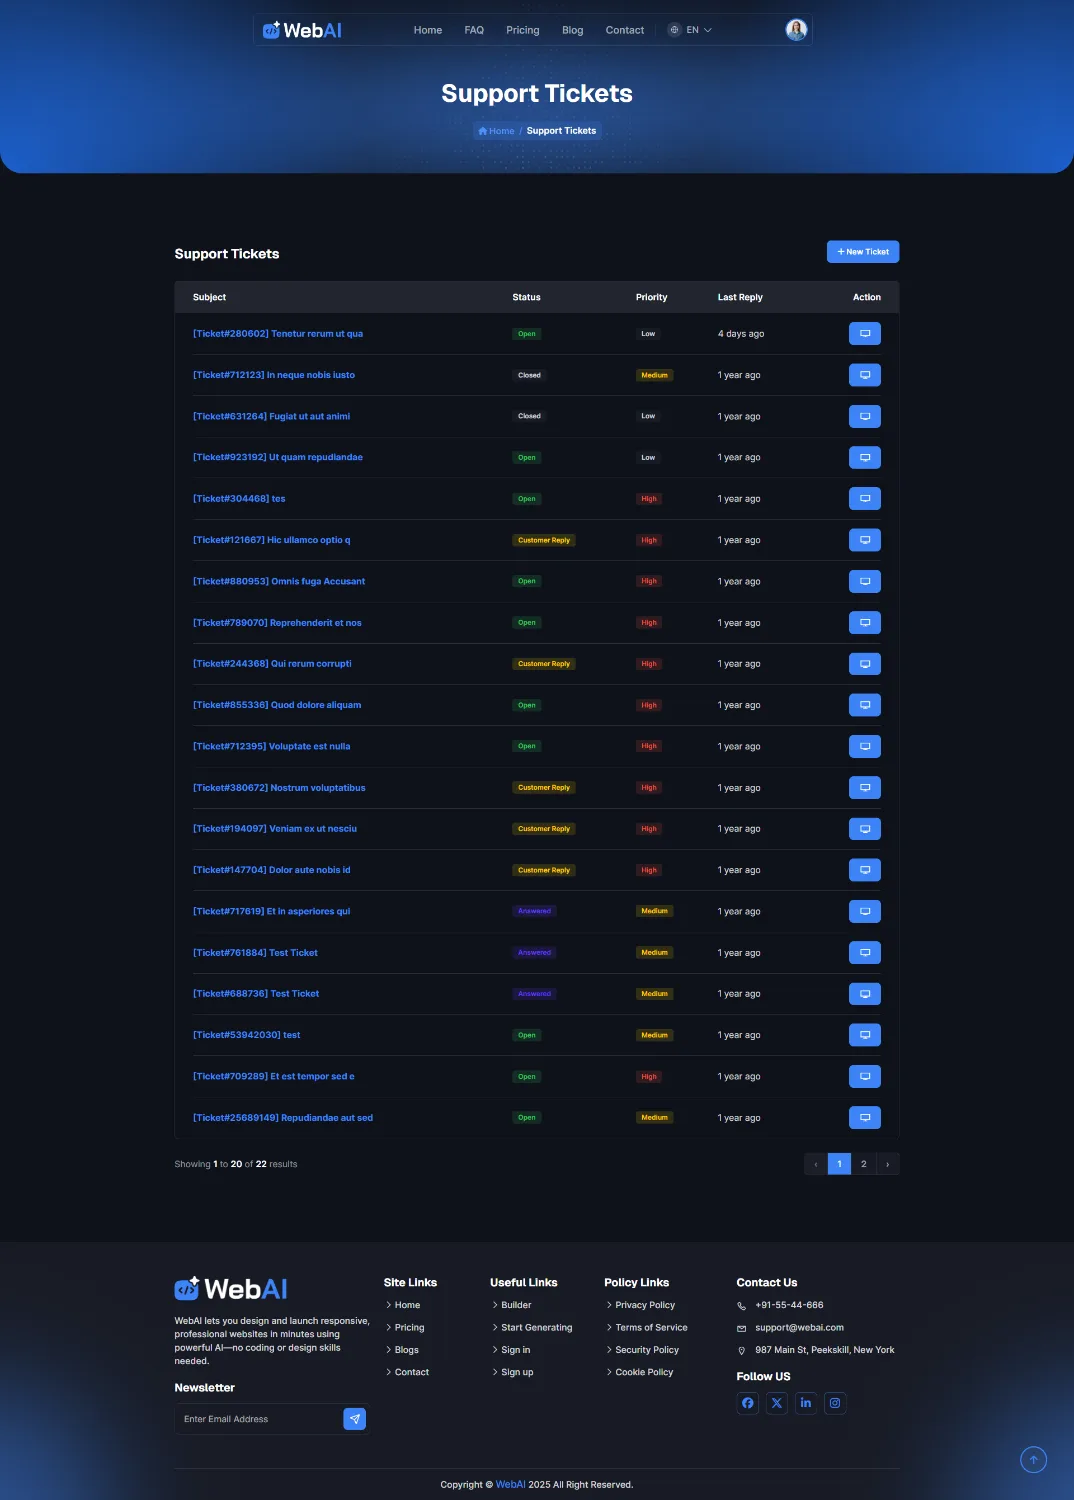Click the footer WebAI logo

(231, 1289)
